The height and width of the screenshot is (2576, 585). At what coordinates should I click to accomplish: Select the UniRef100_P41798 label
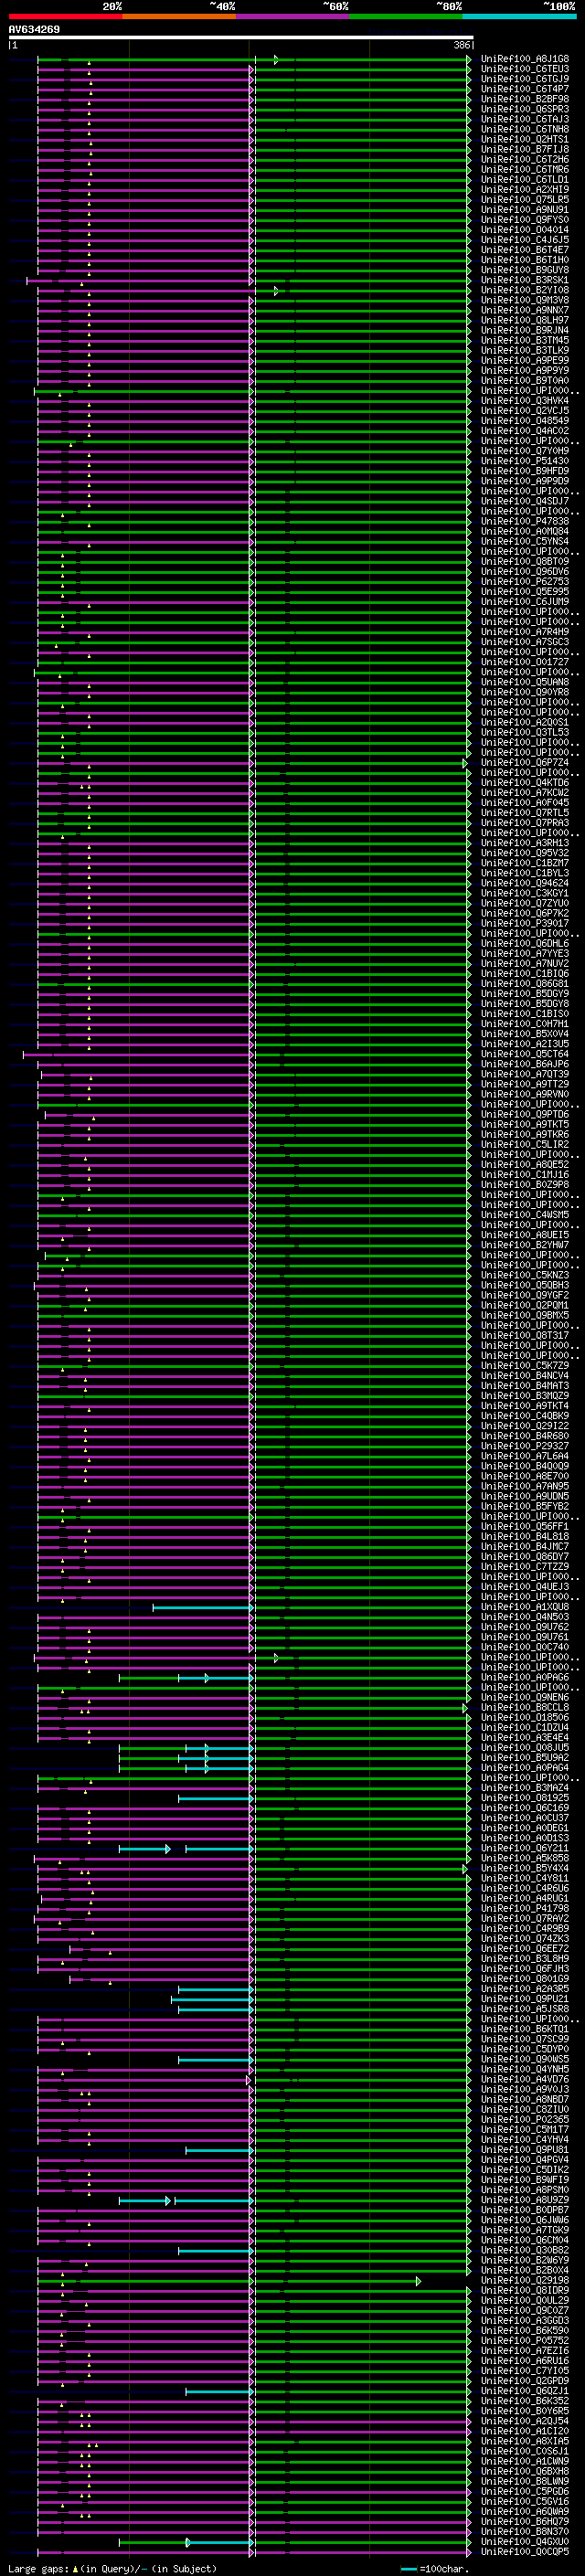(x=525, y=1909)
